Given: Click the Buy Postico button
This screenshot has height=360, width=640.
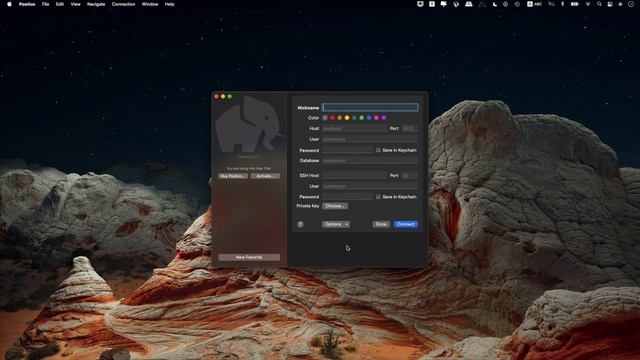Looking at the screenshot, I should tap(233, 176).
